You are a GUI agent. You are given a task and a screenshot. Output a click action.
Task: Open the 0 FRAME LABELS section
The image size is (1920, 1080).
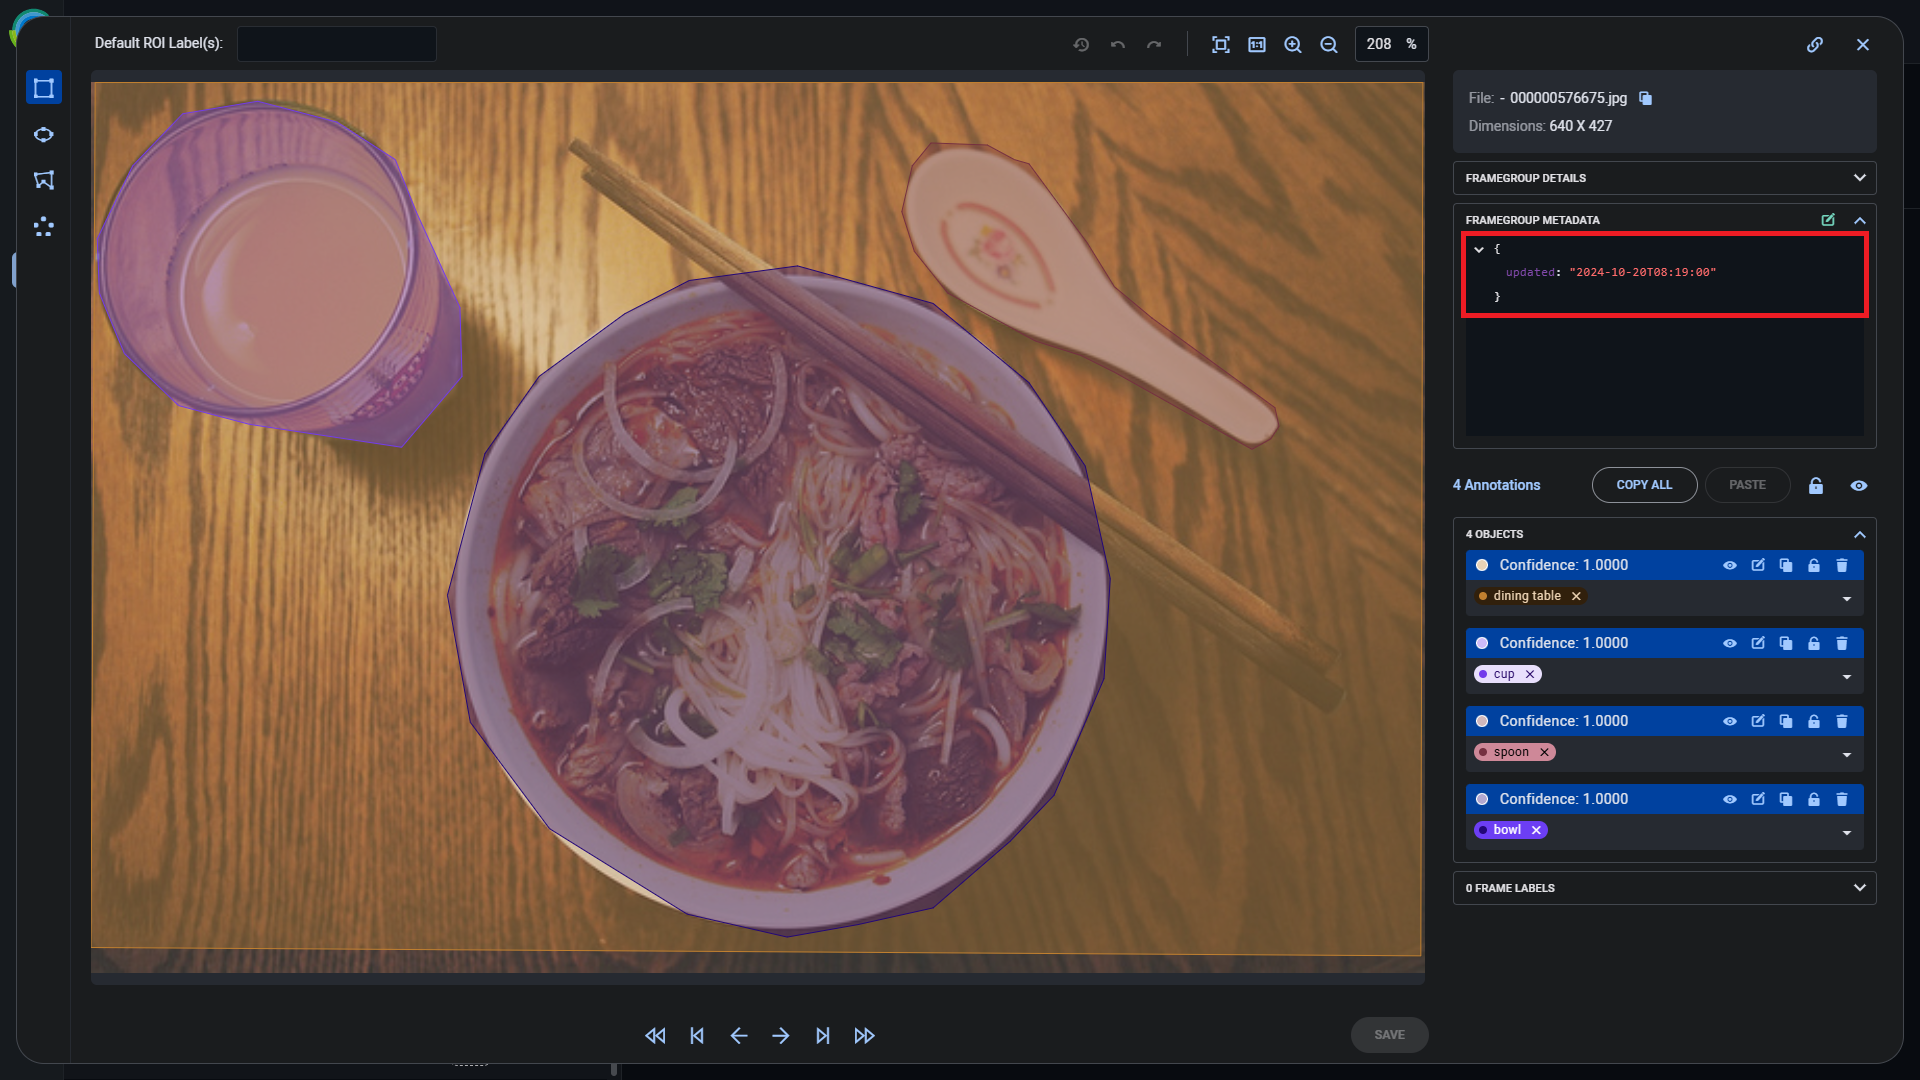tap(1860, 887)
